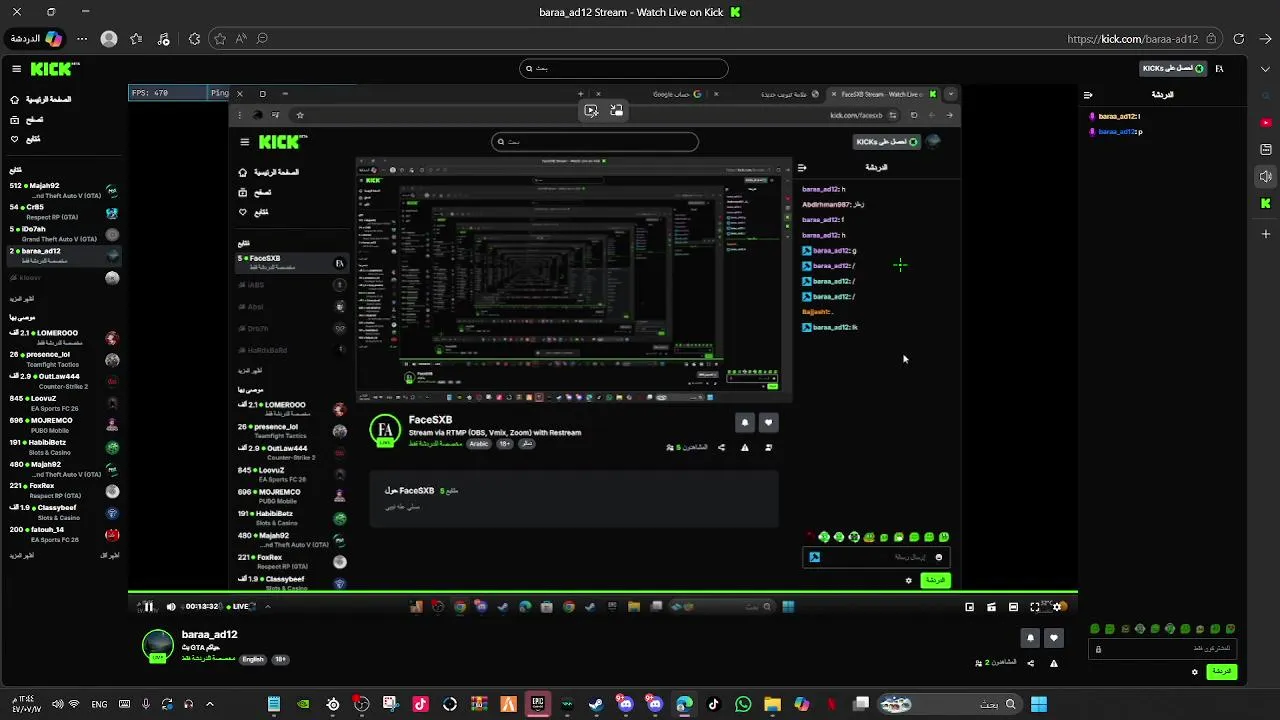Screen dimensions: 1280x720
Task: Go to Kick home sidebar item
Action: 41,100
